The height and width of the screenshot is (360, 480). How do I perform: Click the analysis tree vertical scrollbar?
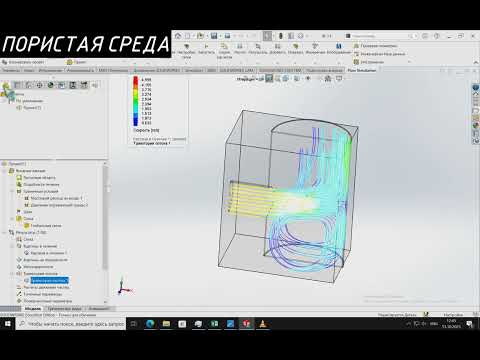[105, 217]
